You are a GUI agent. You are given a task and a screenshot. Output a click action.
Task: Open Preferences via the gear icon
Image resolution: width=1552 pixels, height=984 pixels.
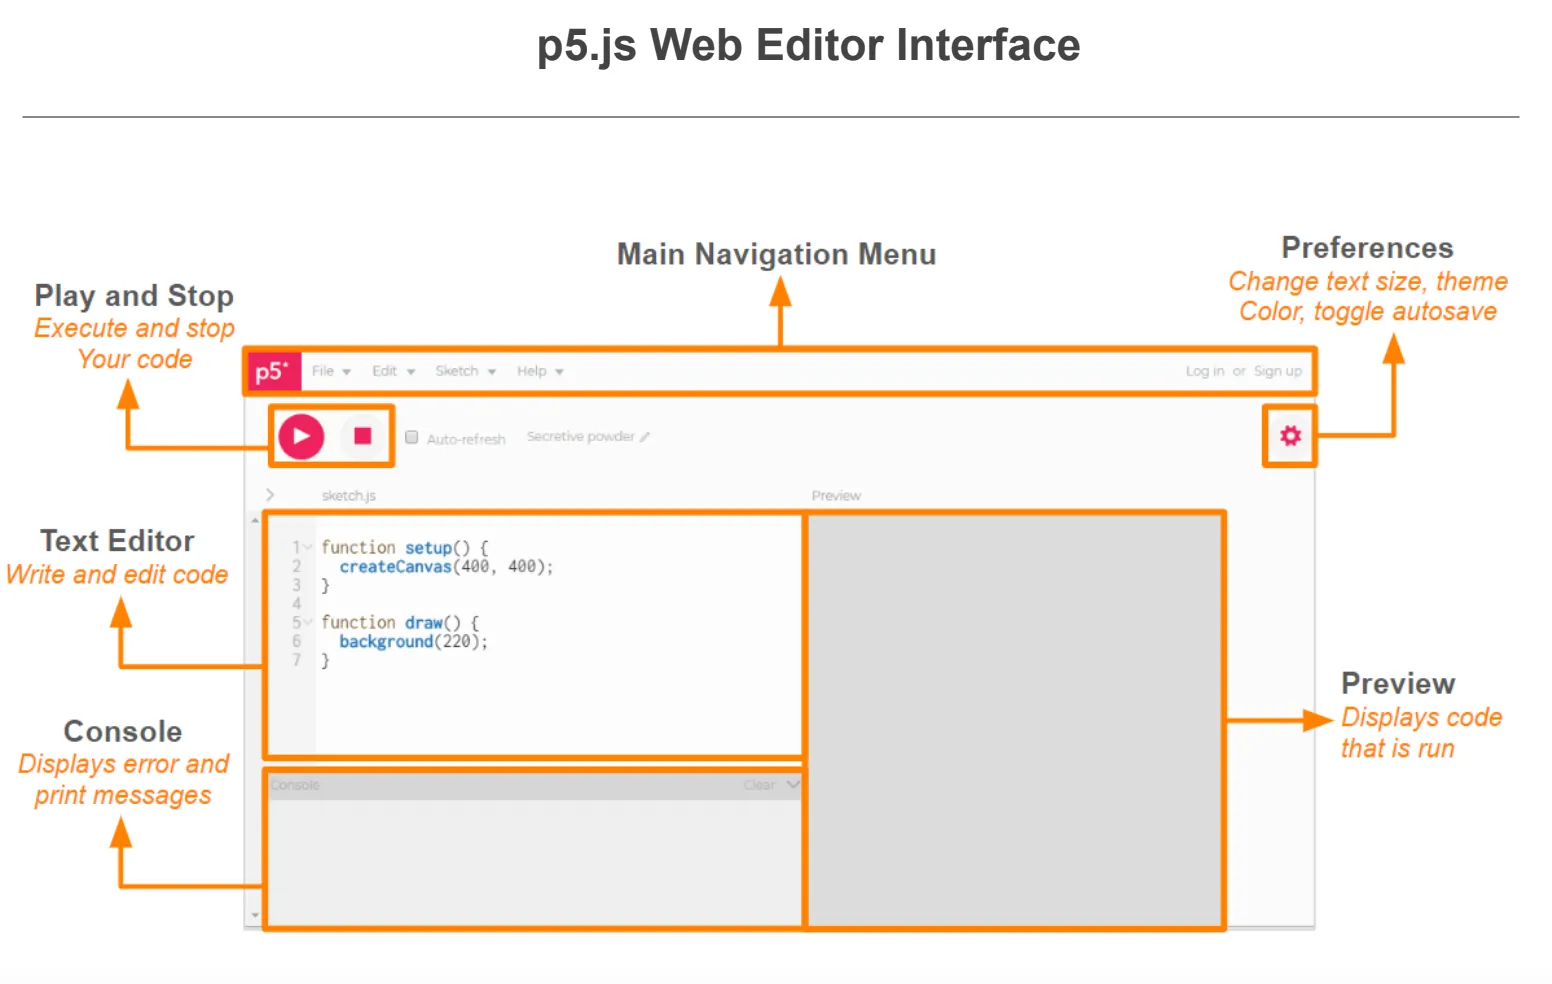click(x=1291, y=436)
